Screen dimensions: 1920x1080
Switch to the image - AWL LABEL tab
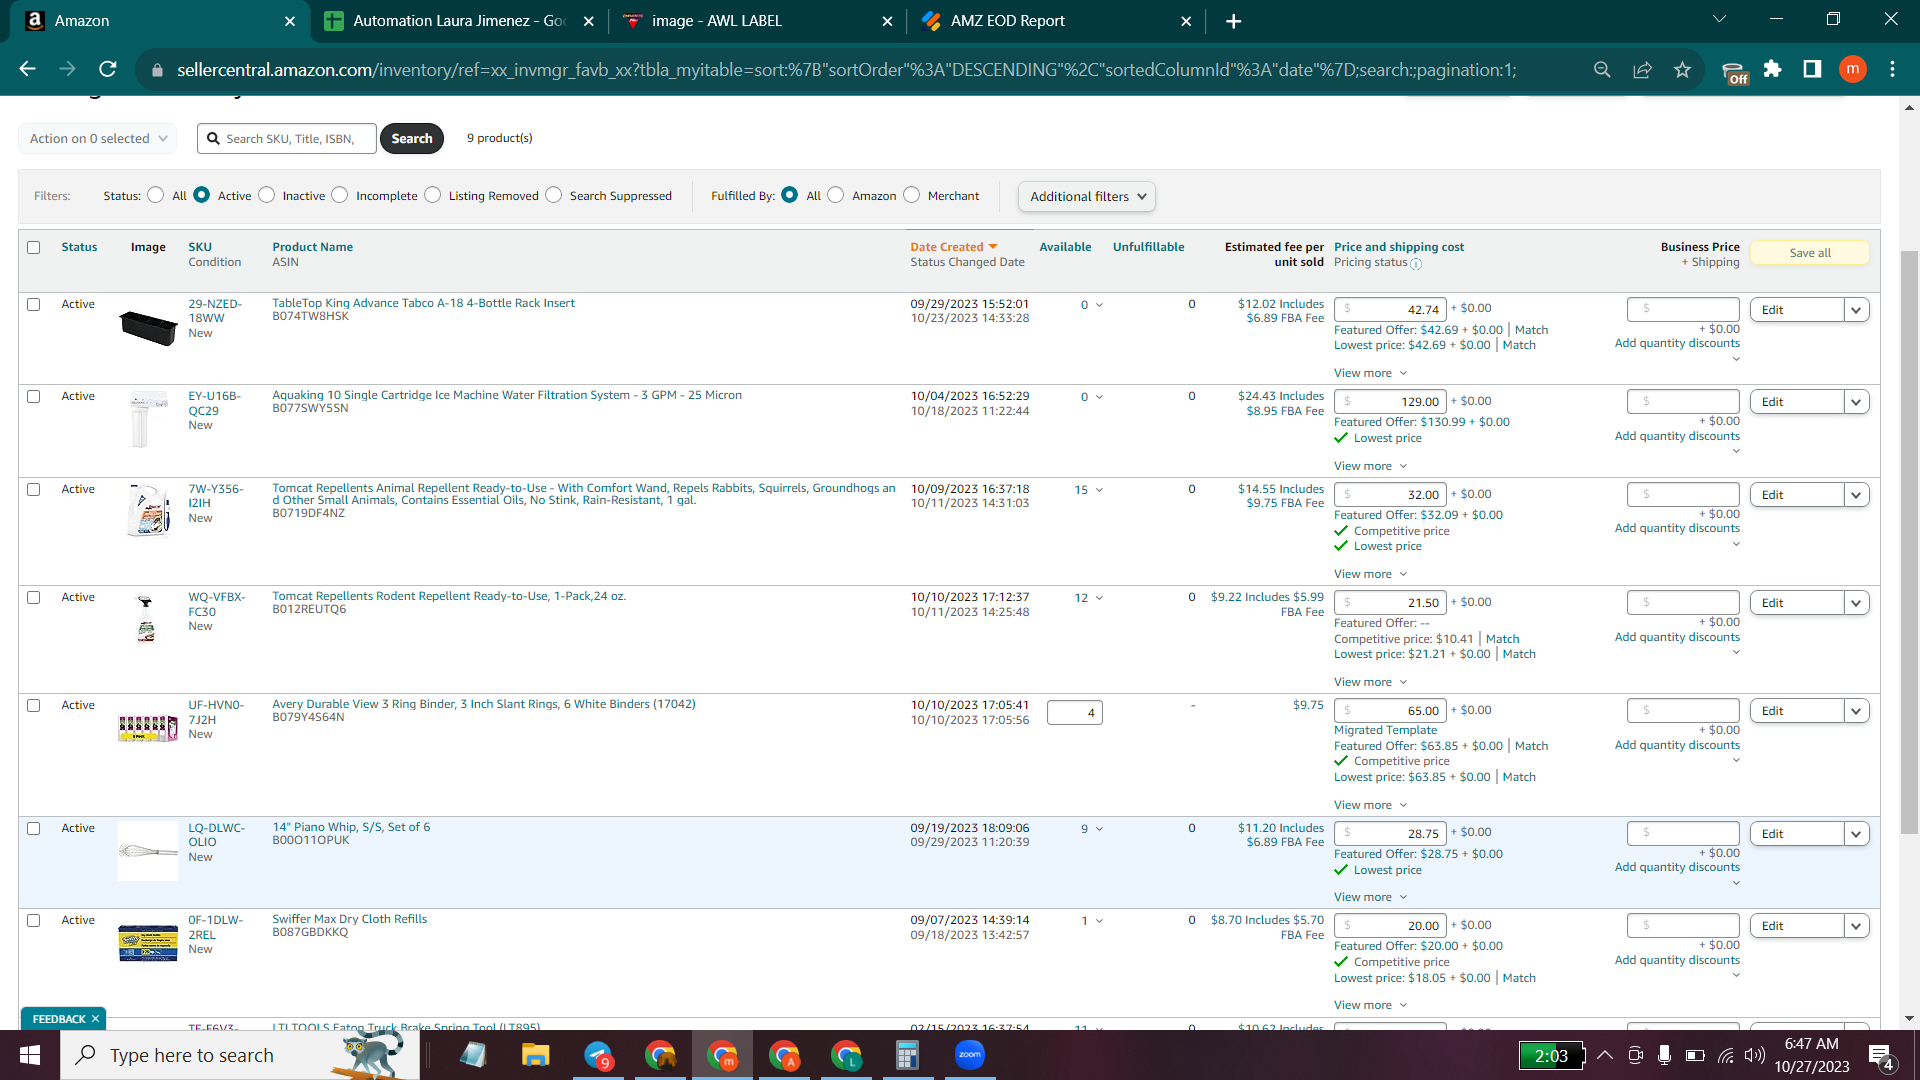click(x=756, y=21)
